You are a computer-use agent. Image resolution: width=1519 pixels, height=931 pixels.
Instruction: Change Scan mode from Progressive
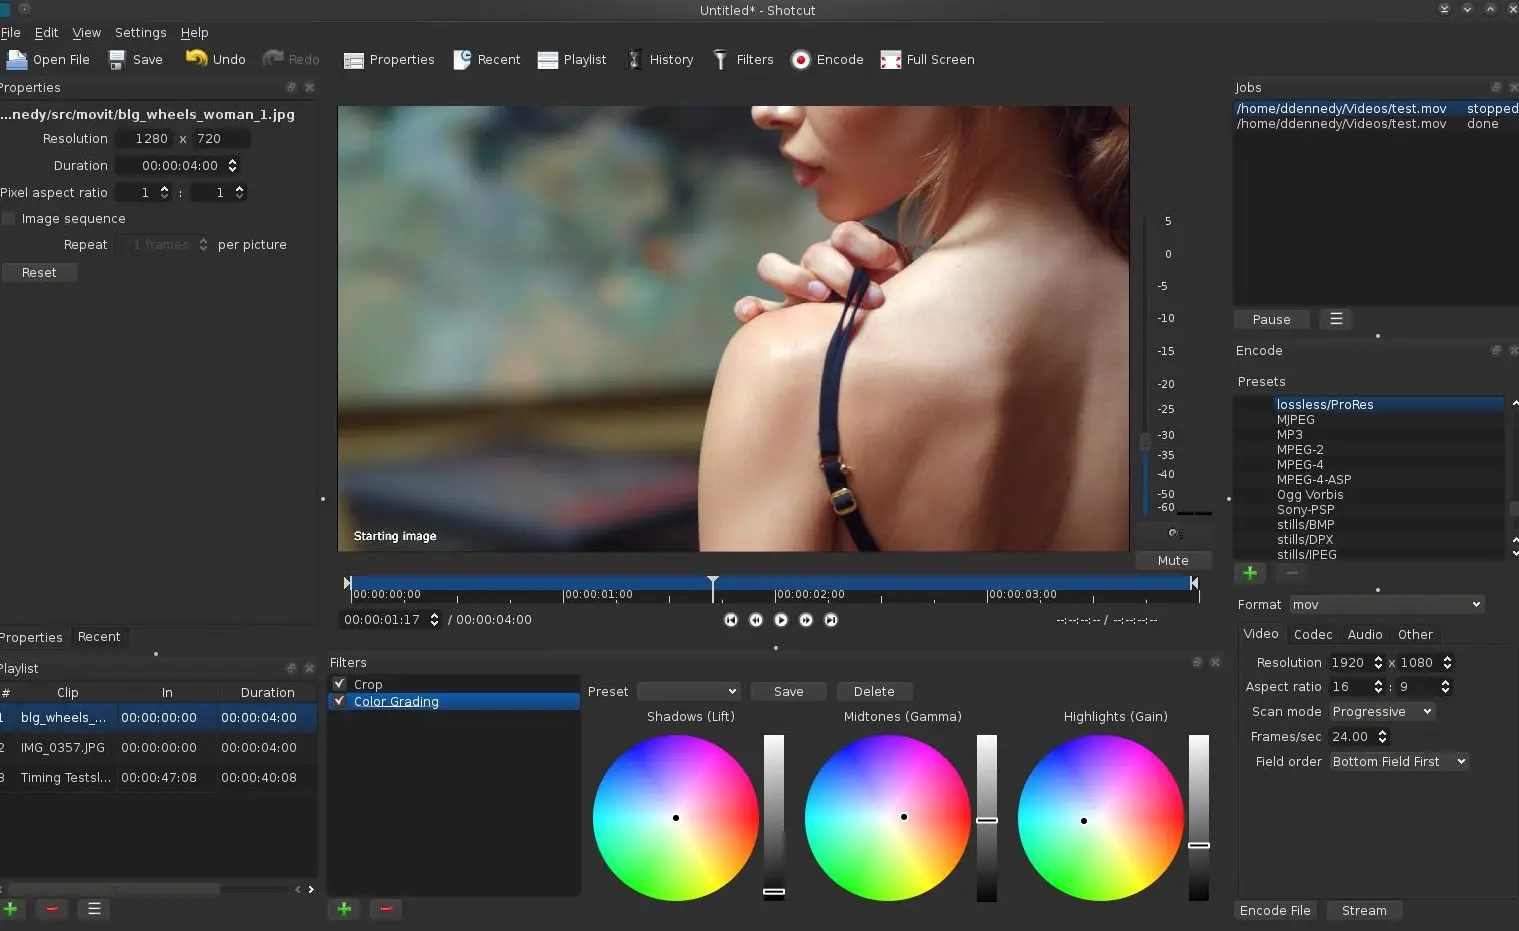tap(1381, 711)
